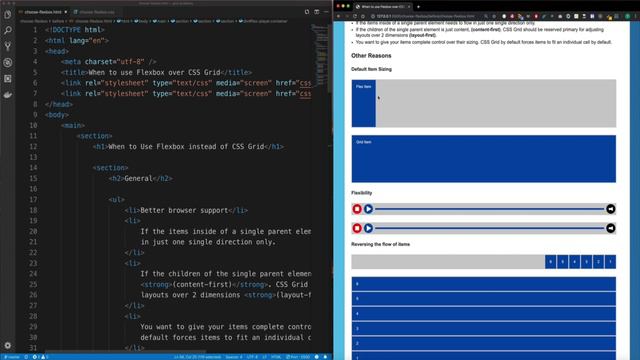Click the feedback smiley in status bar
The height and width of the screenshot is (360, 640).
[317, 357]
